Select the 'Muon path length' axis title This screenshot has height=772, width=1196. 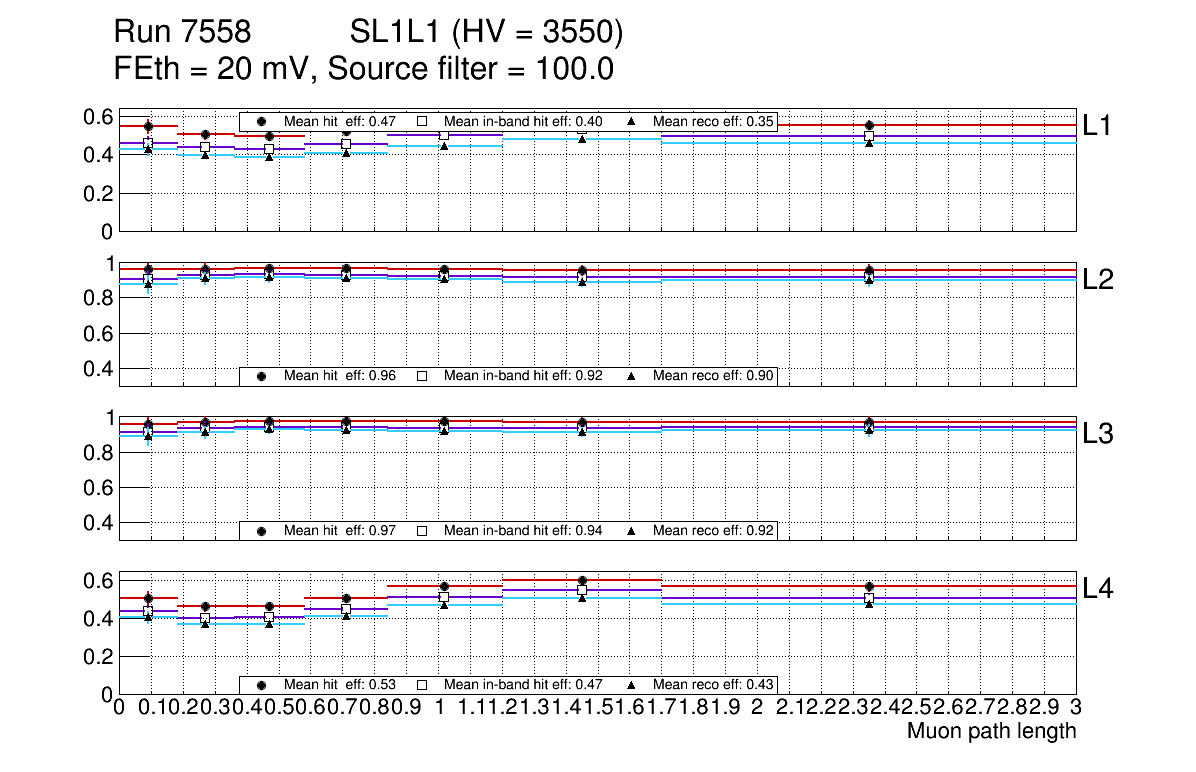point(991,731)
